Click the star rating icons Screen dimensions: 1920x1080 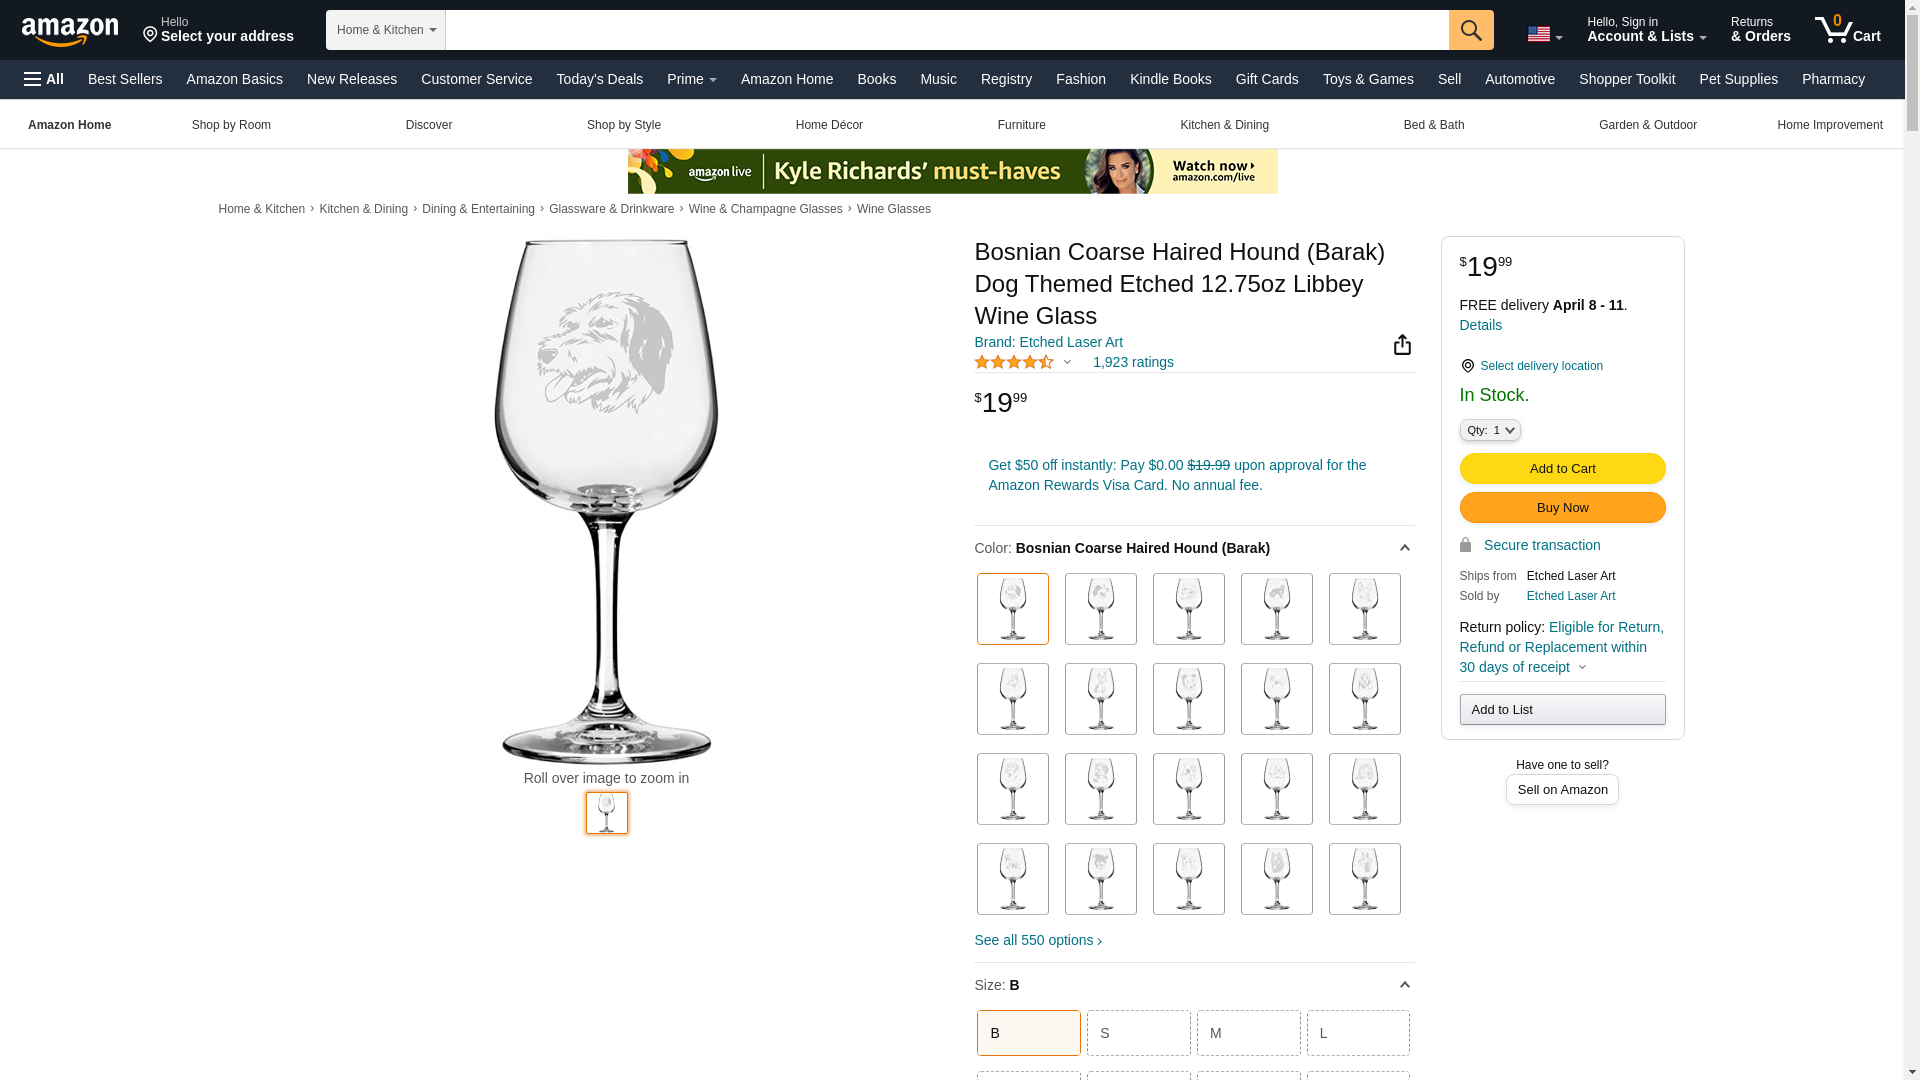pyautogui.click(x=1013, y=362)
